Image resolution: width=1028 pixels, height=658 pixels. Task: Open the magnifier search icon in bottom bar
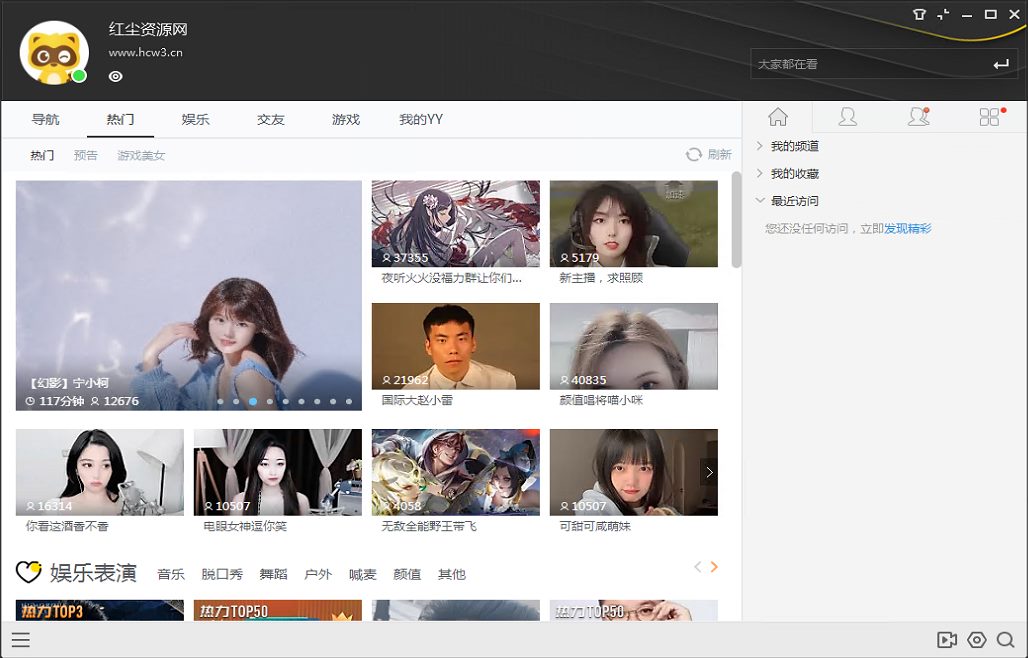pos(1005,640)
